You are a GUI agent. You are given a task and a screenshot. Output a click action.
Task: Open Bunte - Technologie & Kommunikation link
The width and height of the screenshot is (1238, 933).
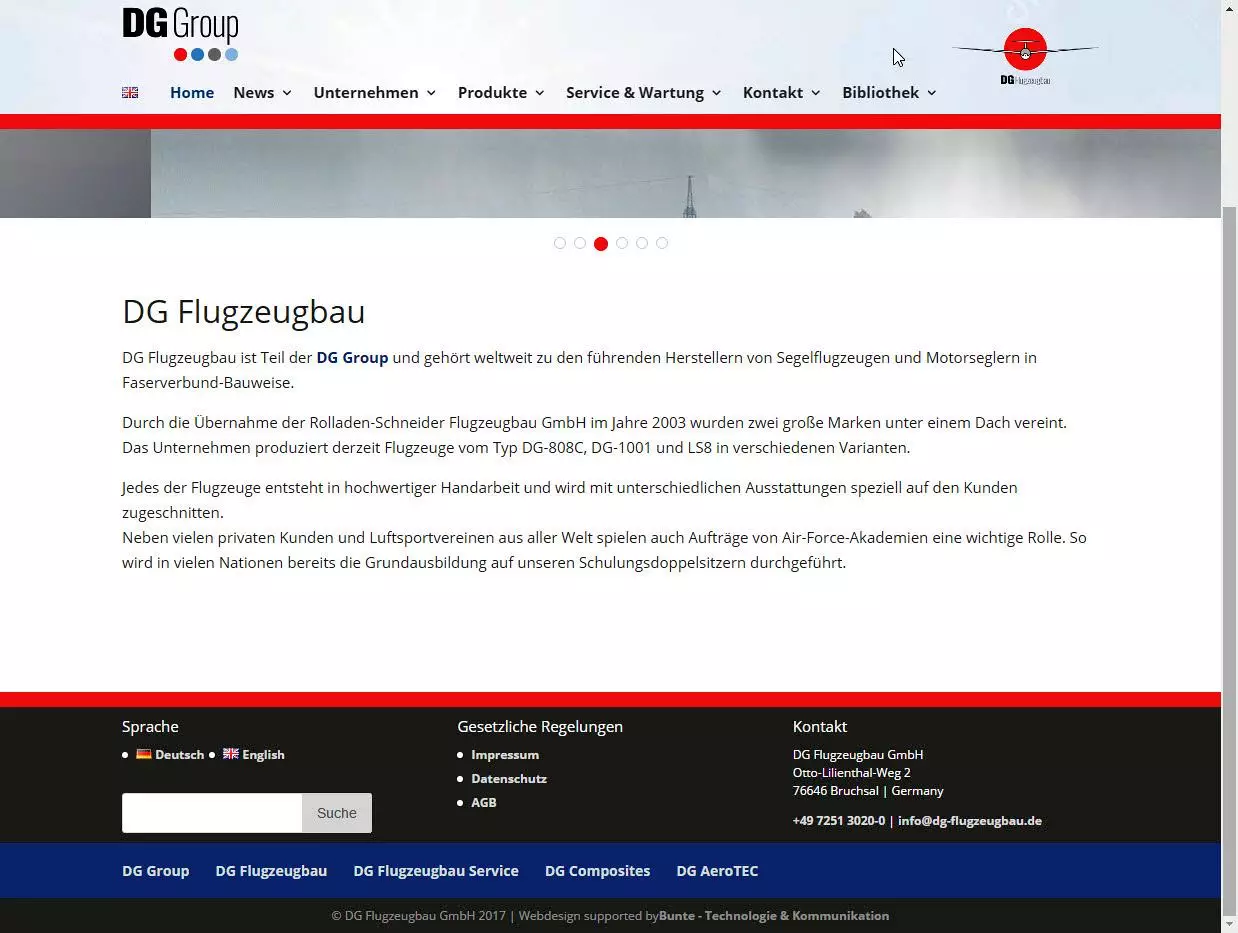tap(774, 915)
